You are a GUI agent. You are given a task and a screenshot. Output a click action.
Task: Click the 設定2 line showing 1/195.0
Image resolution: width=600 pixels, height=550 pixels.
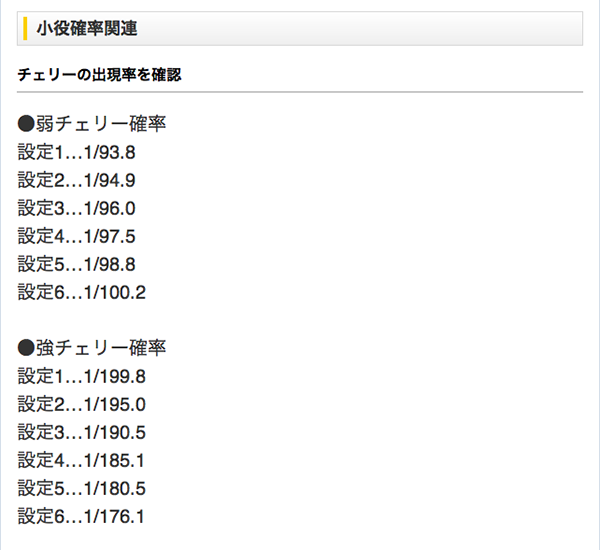[x=82, y=405]
